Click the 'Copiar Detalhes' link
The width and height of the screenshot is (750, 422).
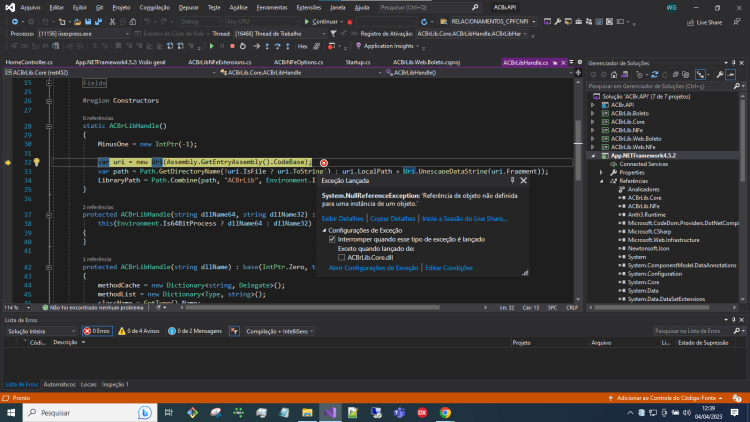click(393, 219)
